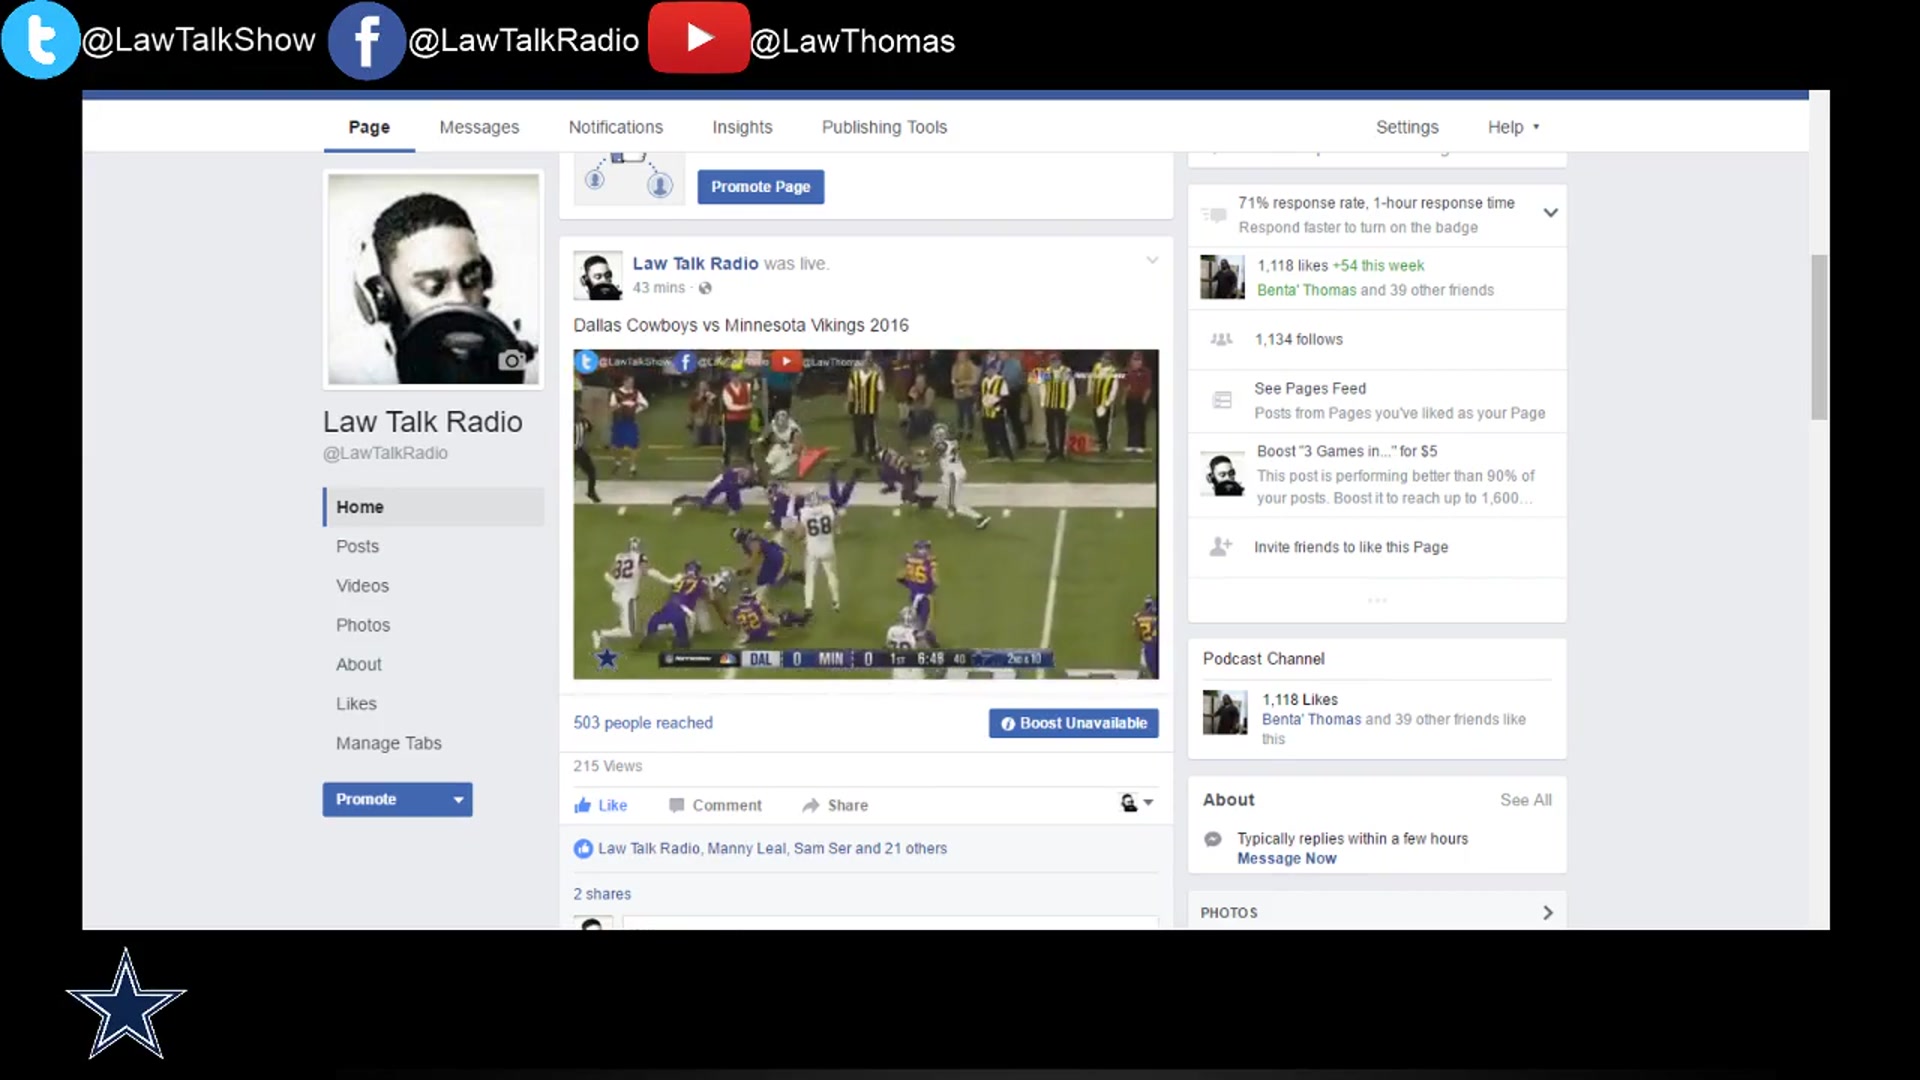Click the avatar beside Boost 3 Games post
The width and height of the screenshot is (1920, 1080).
[x=1222, y=474]
